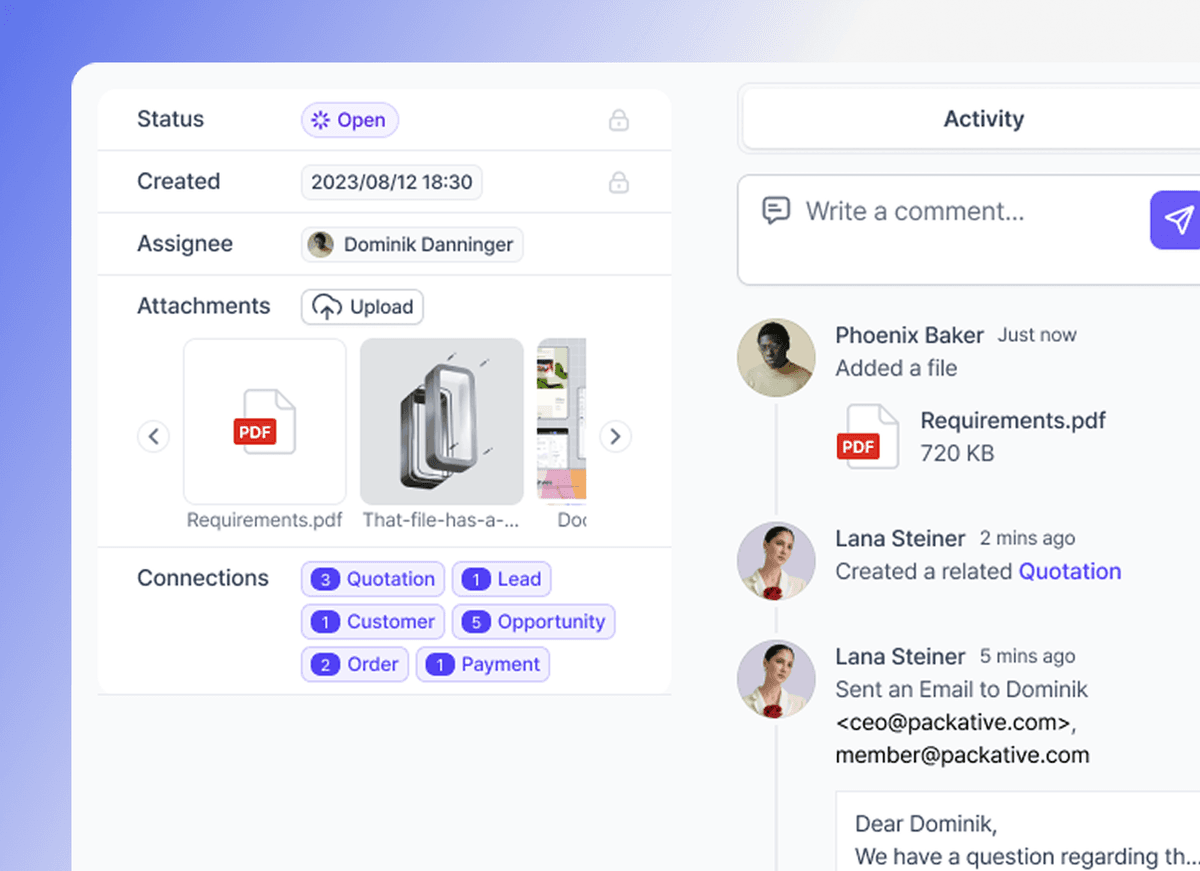Screen dimensions: 1200x871
Task: Select the 5 Opportunity connection tag
Action: [x=533, y=622]
